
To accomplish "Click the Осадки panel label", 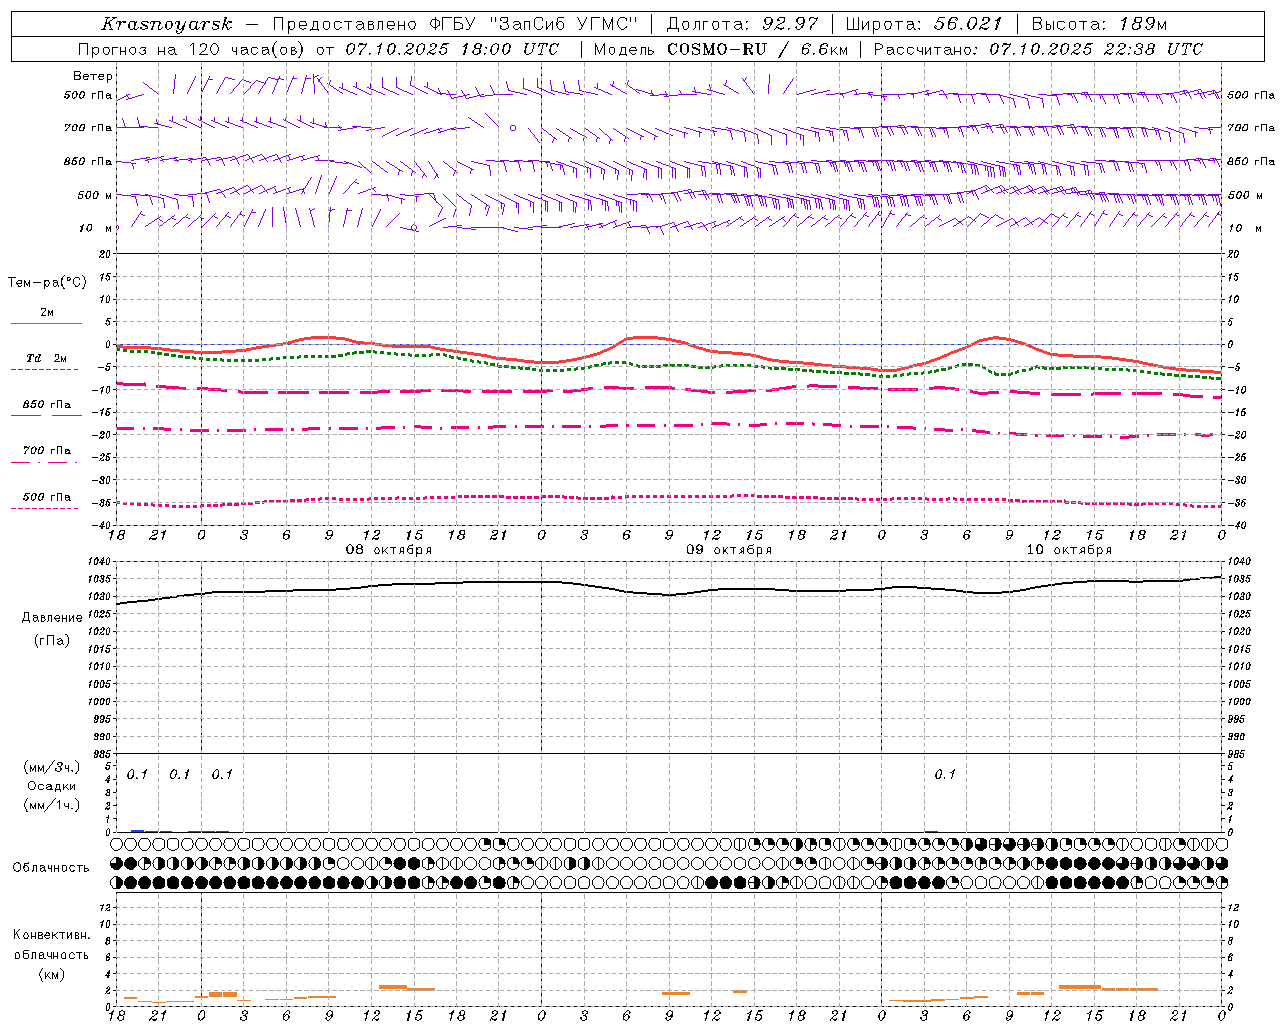I will click(52, 786).
